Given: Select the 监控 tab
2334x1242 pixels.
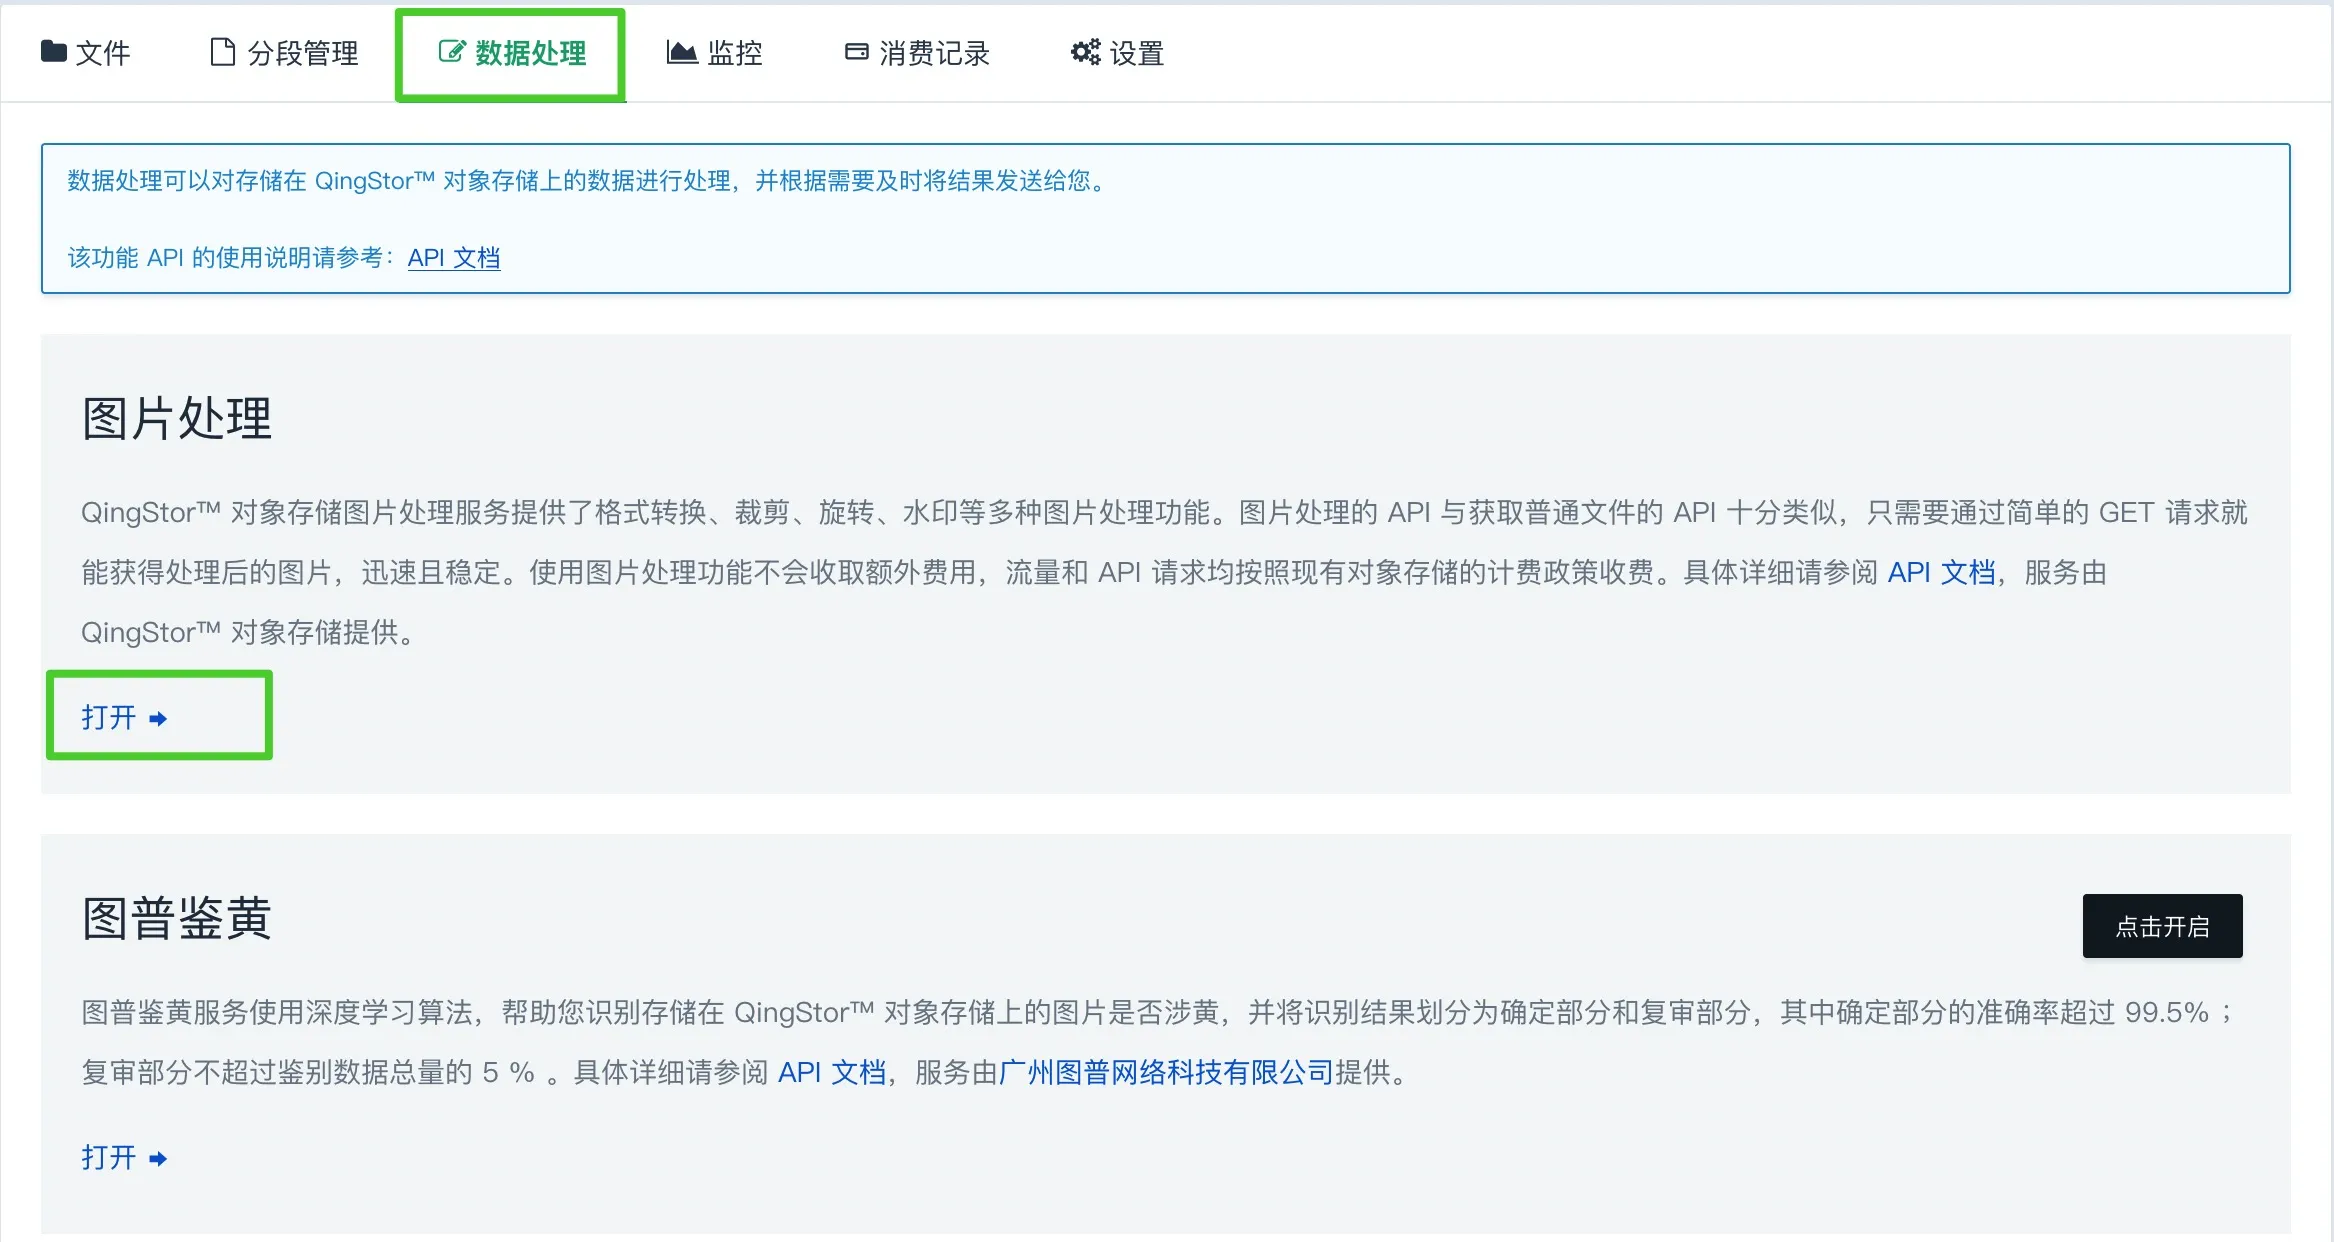Looking at the screenshot, I should [x=734, y=53].
